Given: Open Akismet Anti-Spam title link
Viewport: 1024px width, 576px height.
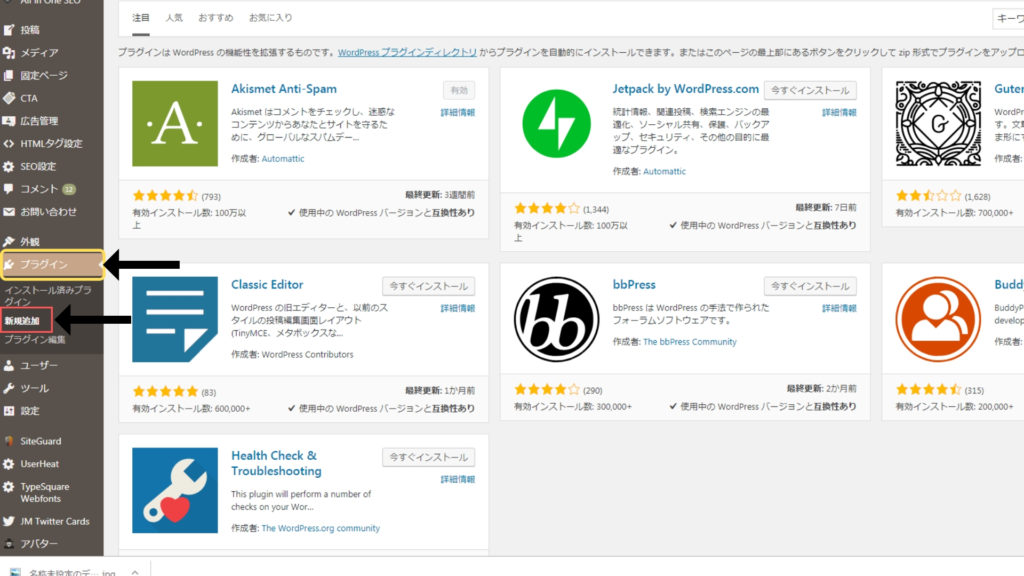Looking at the screenshot, I should click(x=284, y=89).
